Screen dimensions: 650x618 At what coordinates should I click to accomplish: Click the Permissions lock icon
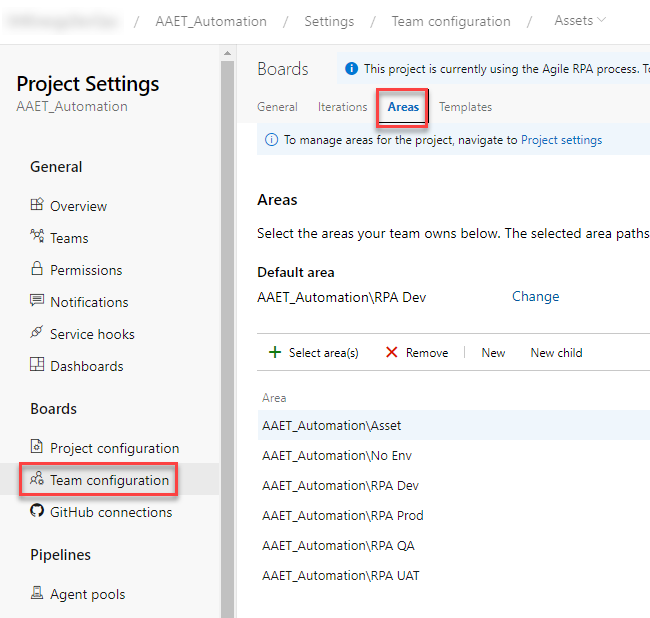[37, 268]
